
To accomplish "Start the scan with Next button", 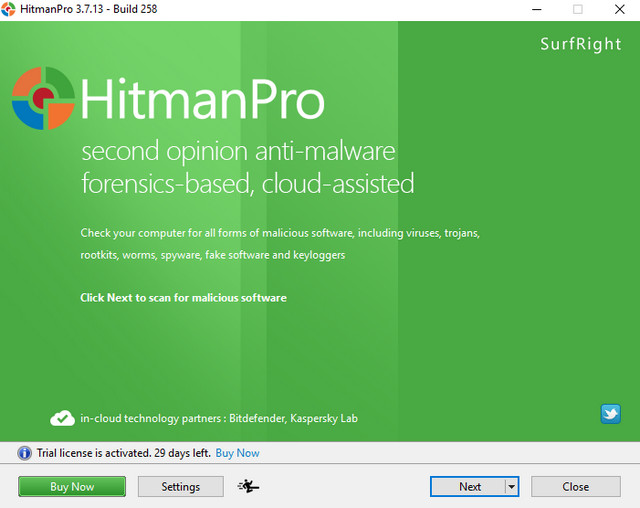I will pos(469,486).
